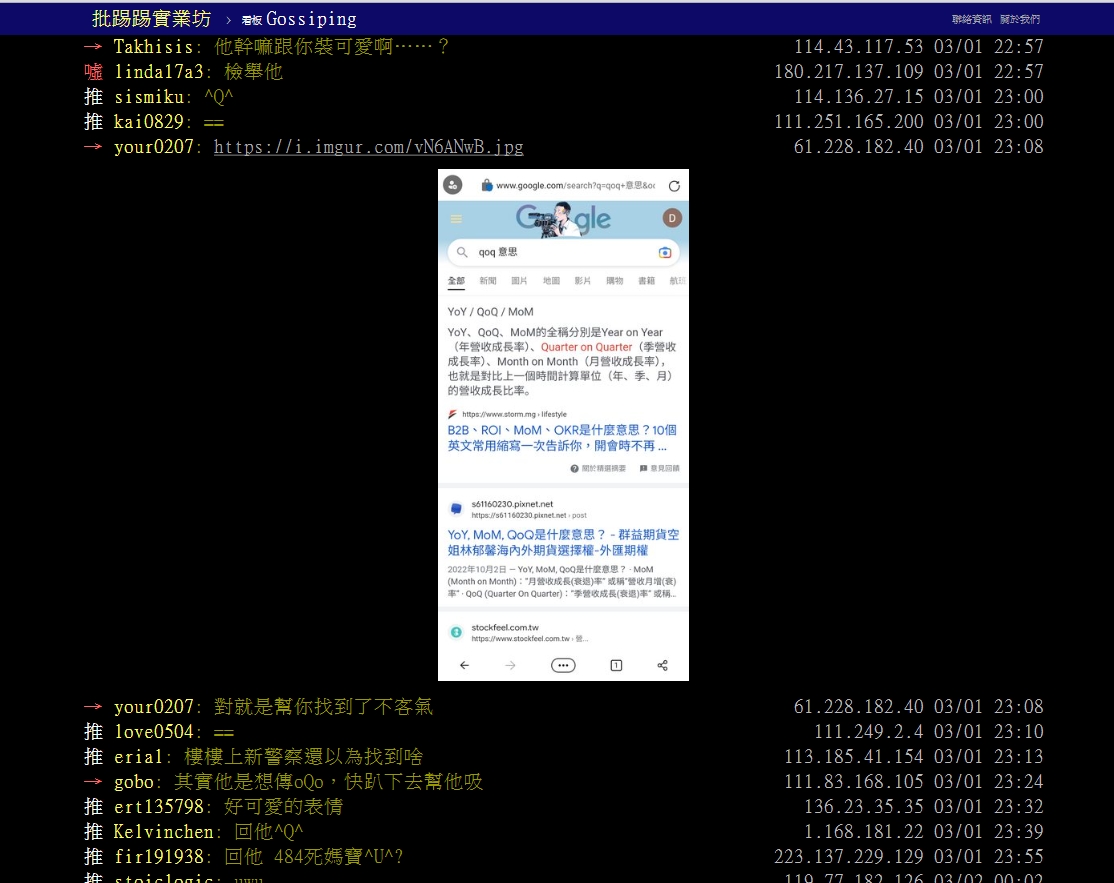Click the pixnet.net site favicon
The height and width of the screenshot is (883, 1114).
point(456,509)
